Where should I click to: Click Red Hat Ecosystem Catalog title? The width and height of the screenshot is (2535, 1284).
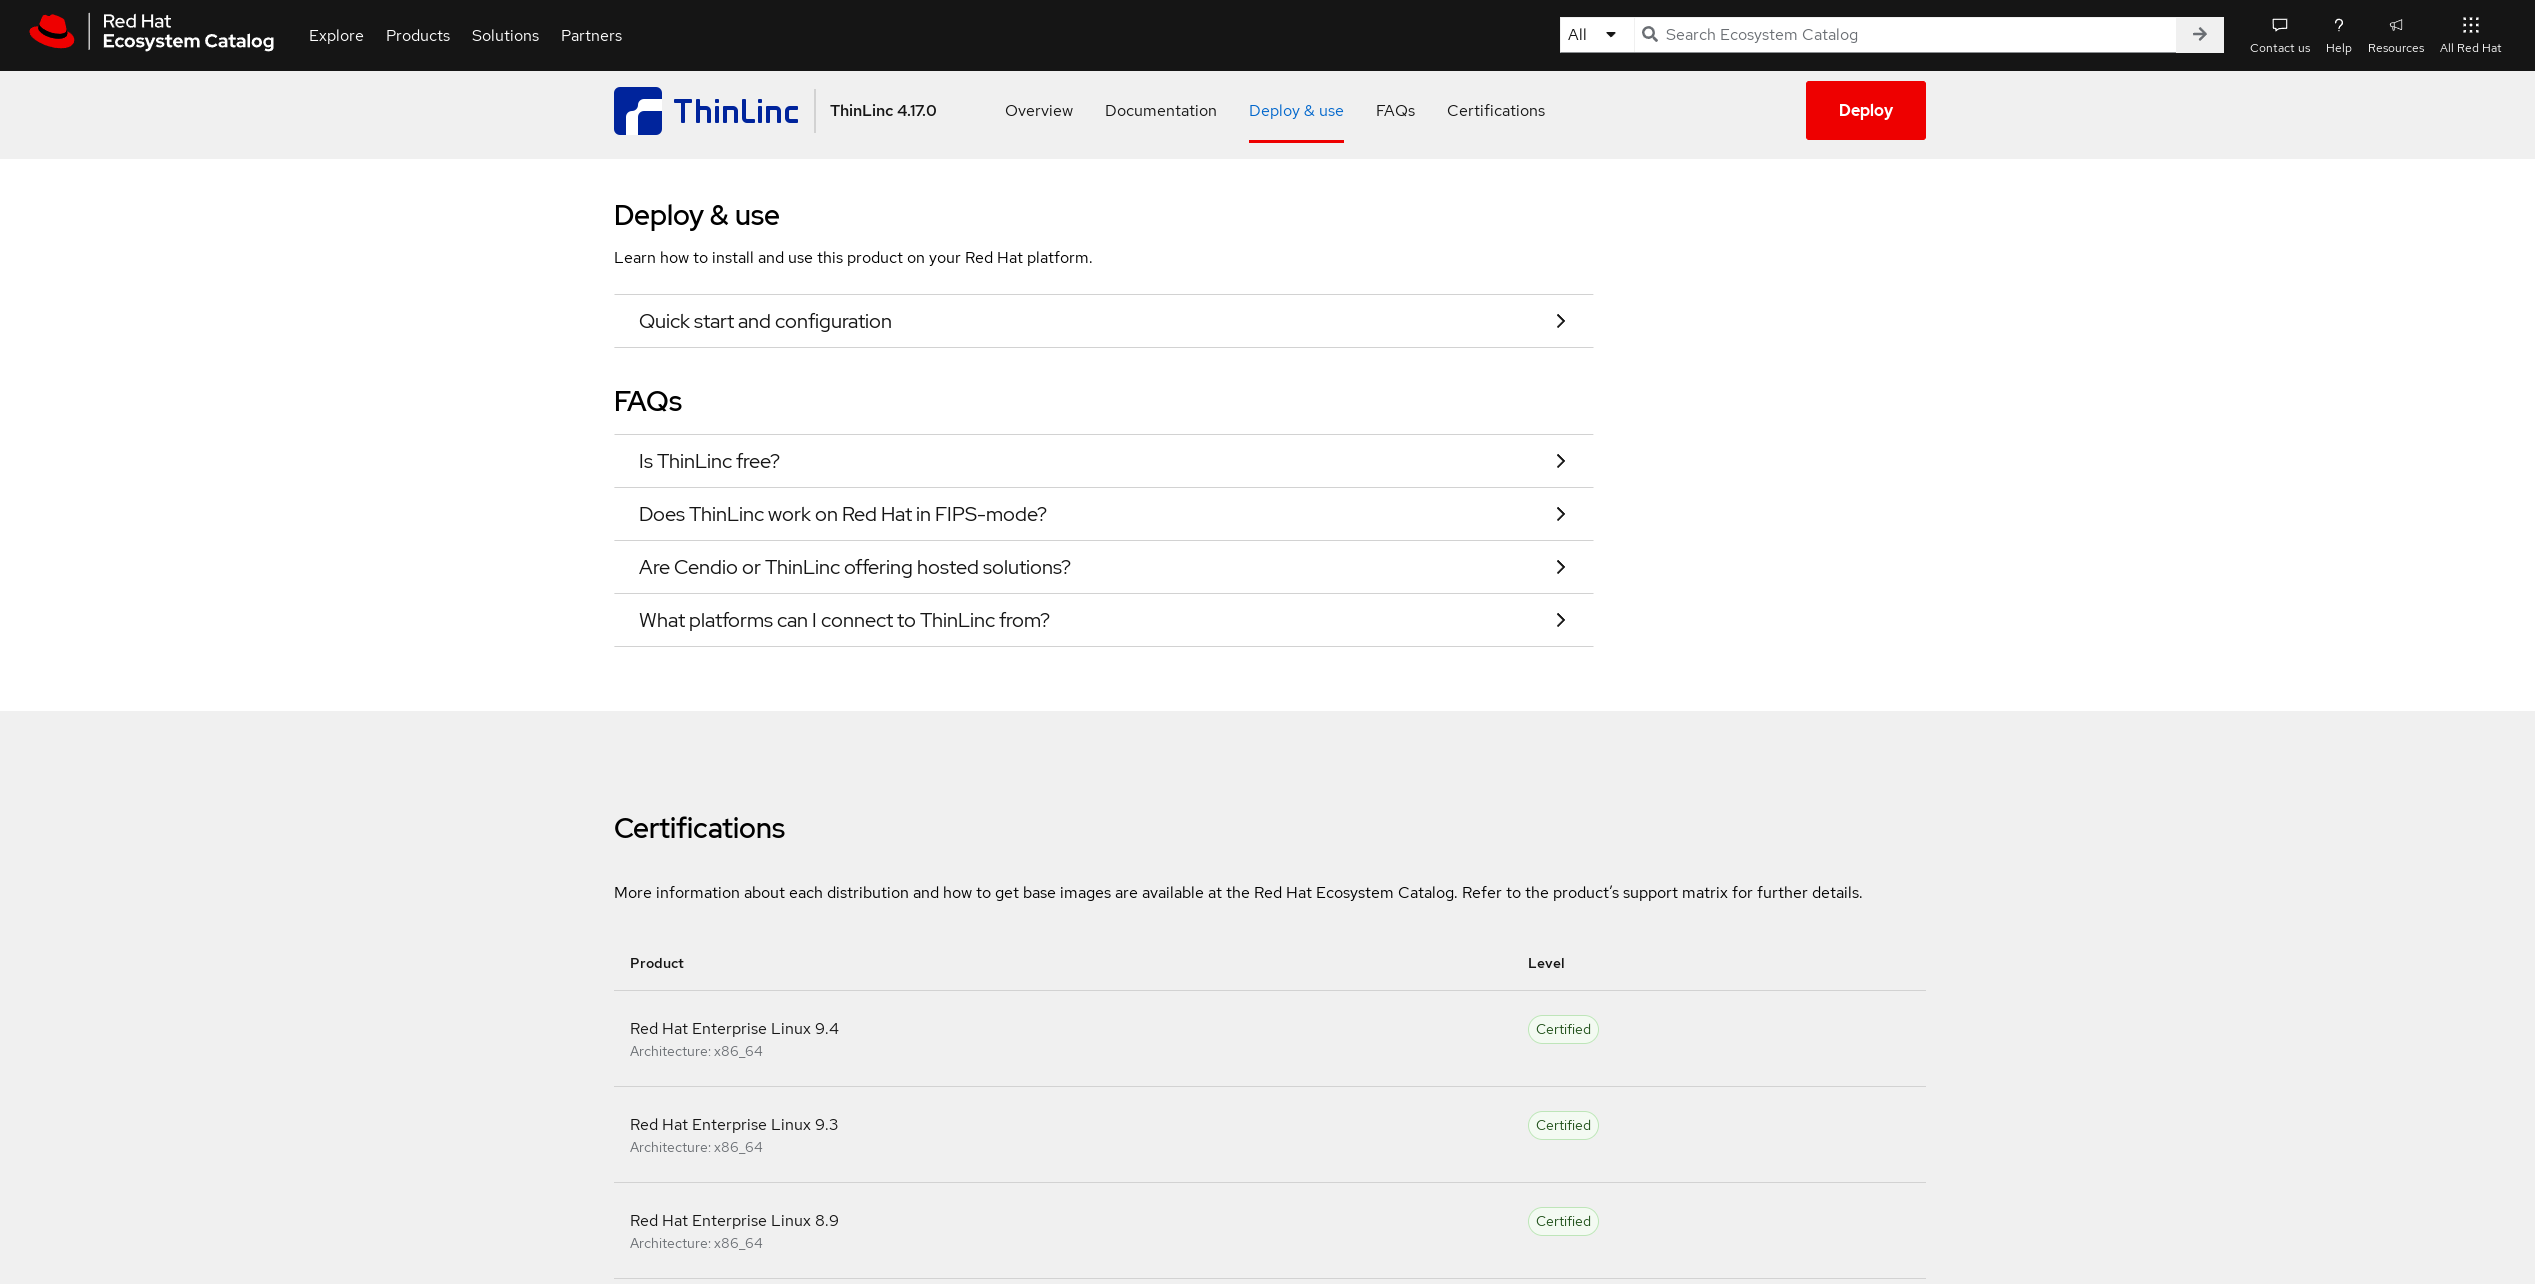click(188, 31)
